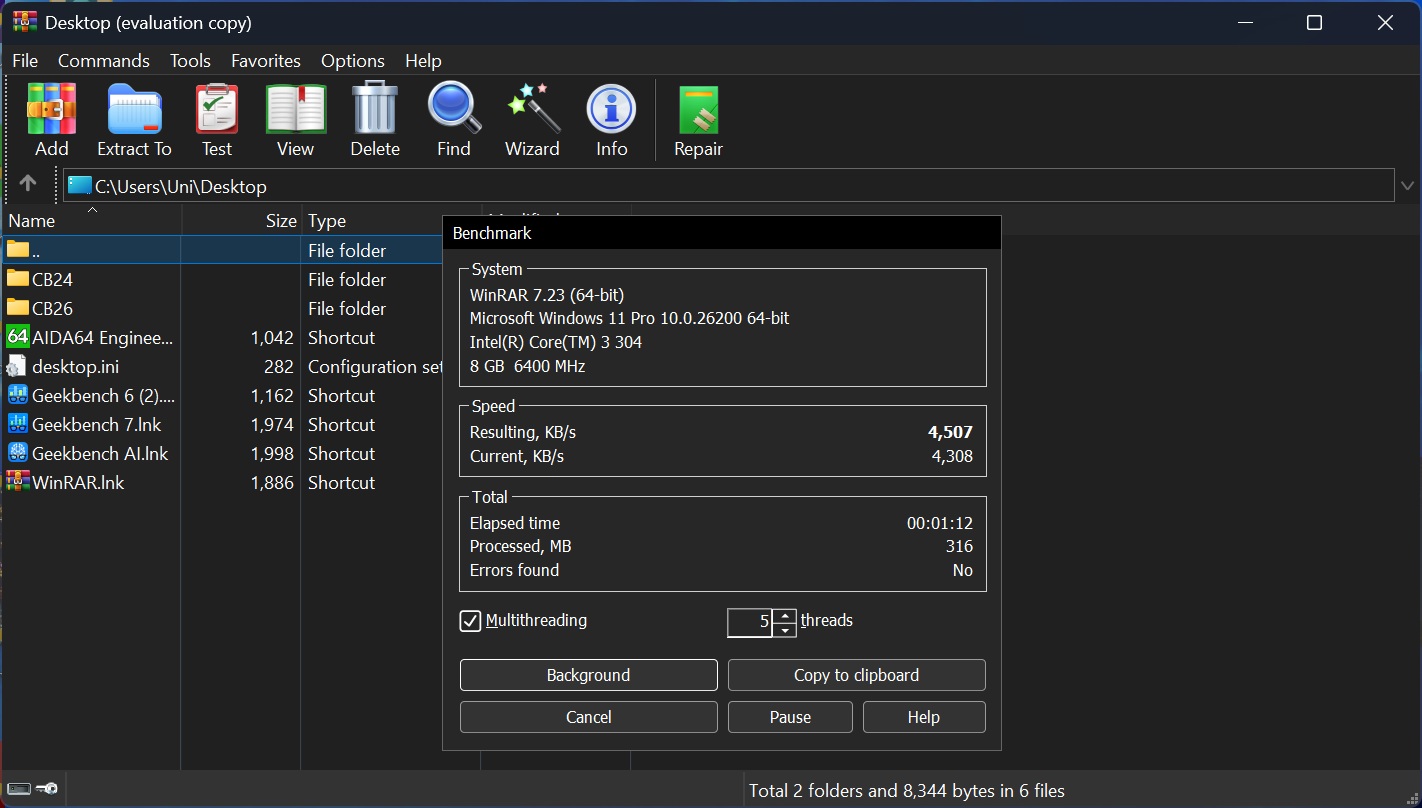
Task: Sort the file list by Name column
Action: [x=91, y=220]
